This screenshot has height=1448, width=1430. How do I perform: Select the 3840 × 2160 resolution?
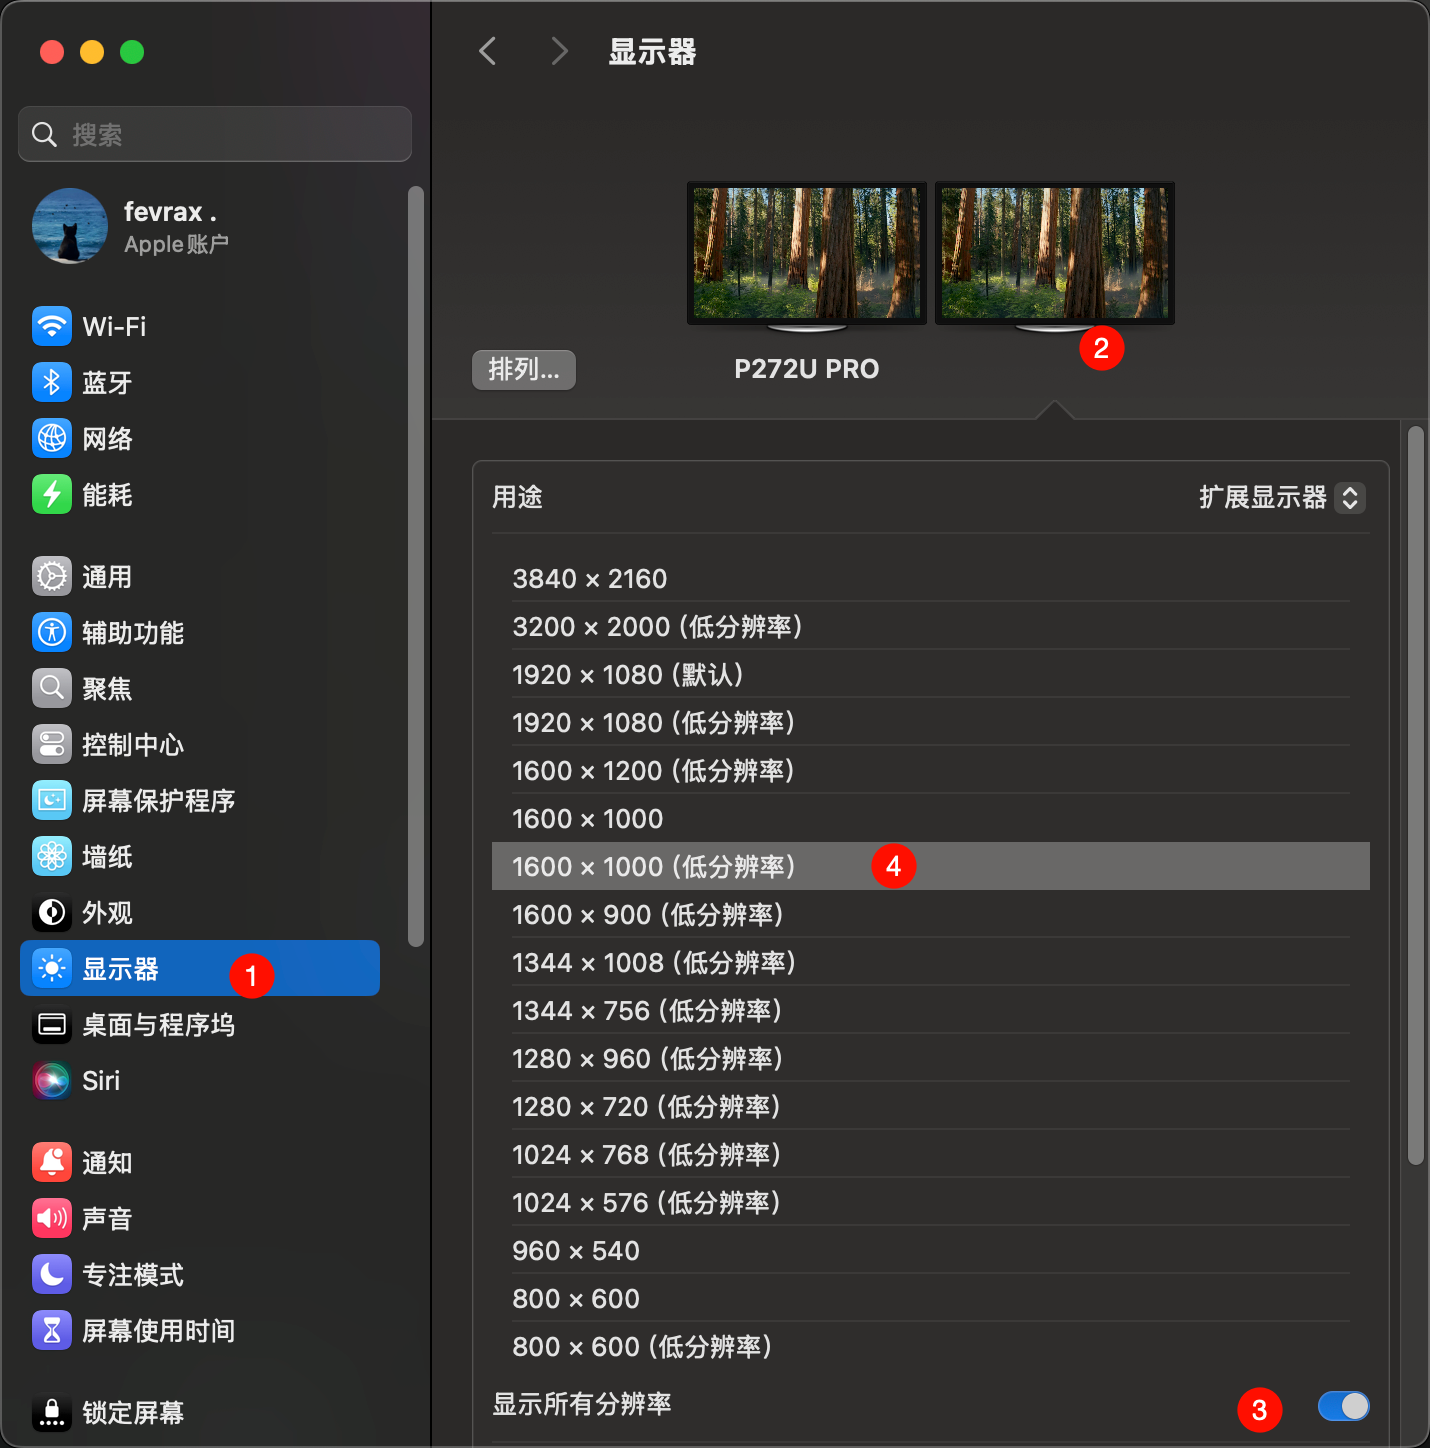tap(589, 578)
